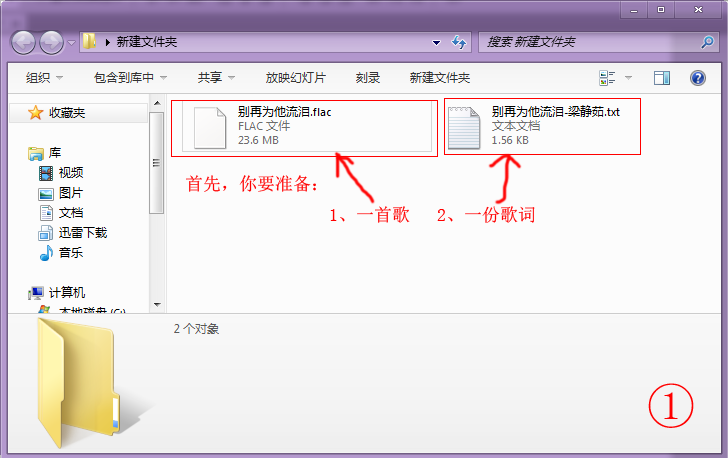Click the 刻录 toolbar button
This screenshot has height=458, width=728.
[x=367, y=77]
